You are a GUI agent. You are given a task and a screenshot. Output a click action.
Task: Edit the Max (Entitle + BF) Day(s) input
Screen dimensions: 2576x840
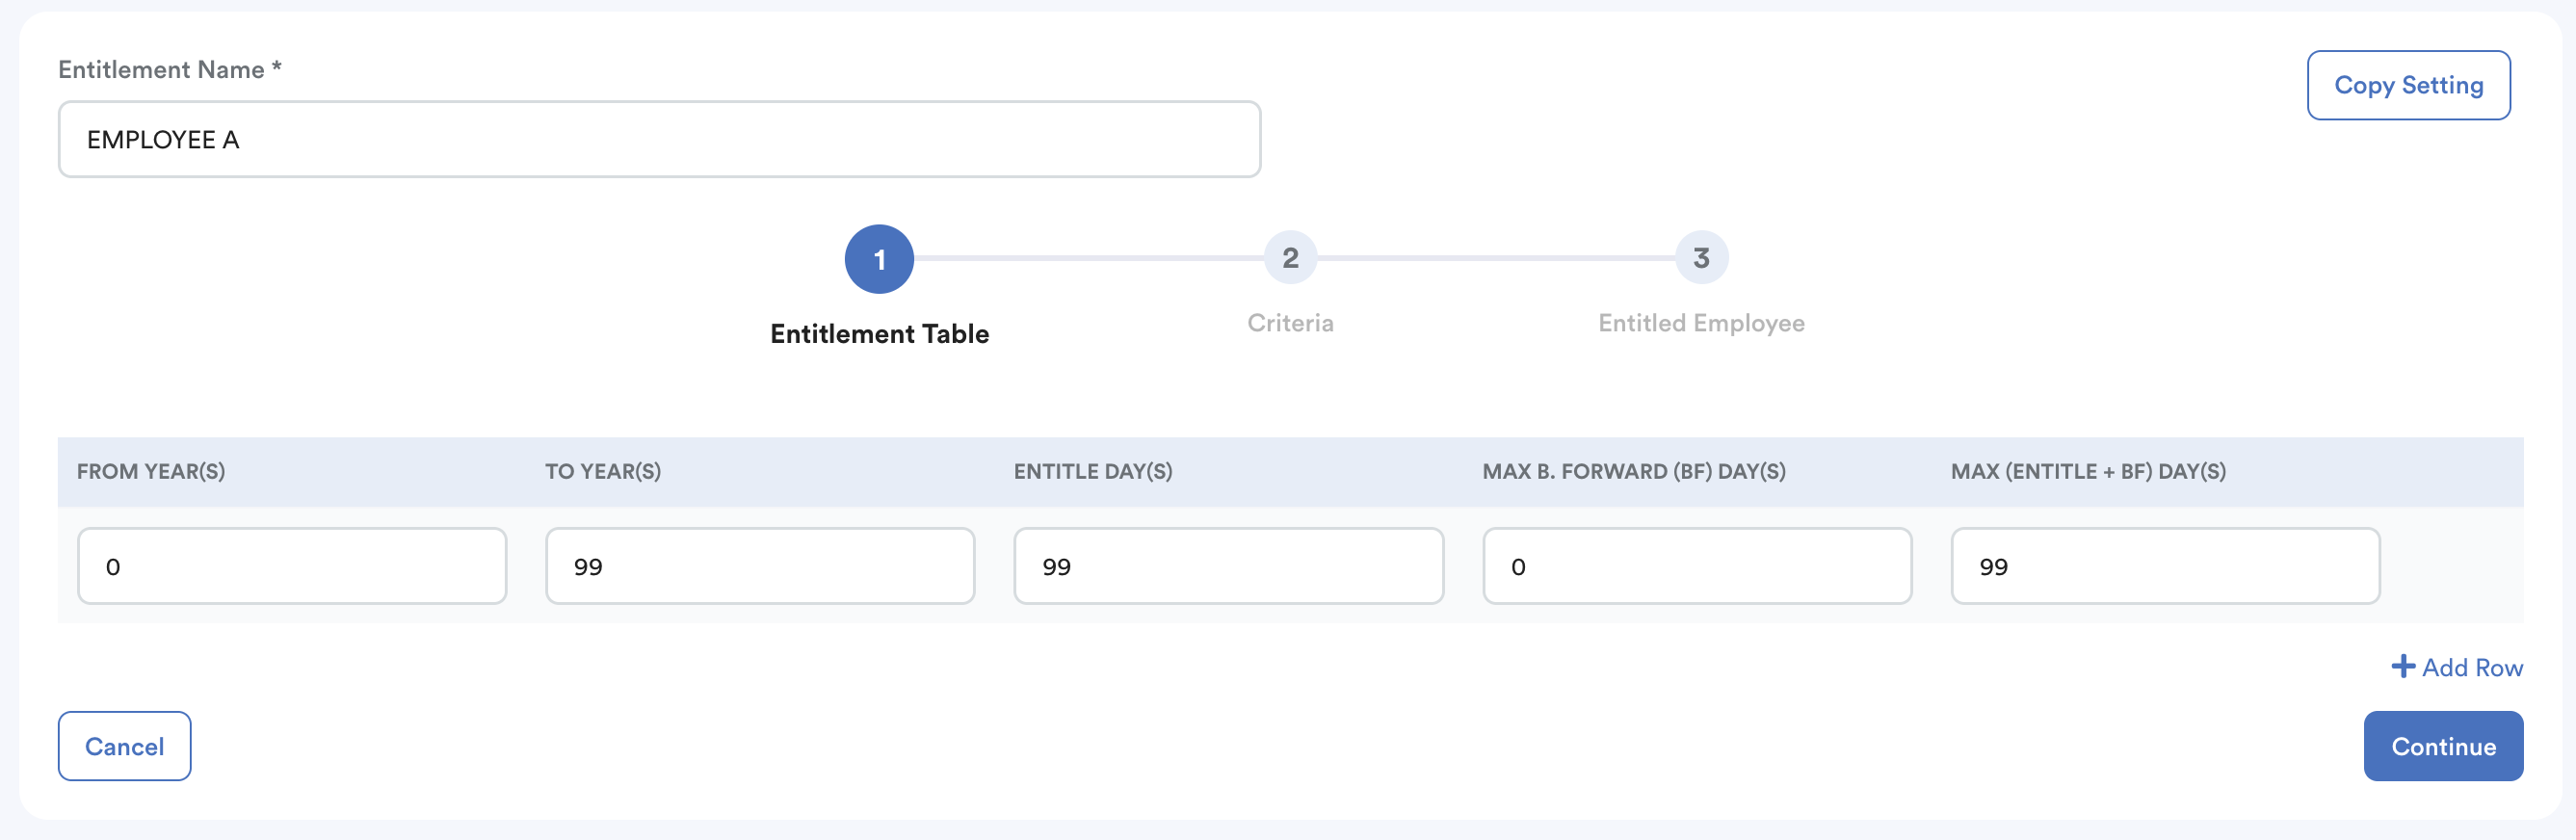click(x=2165, y=566)
